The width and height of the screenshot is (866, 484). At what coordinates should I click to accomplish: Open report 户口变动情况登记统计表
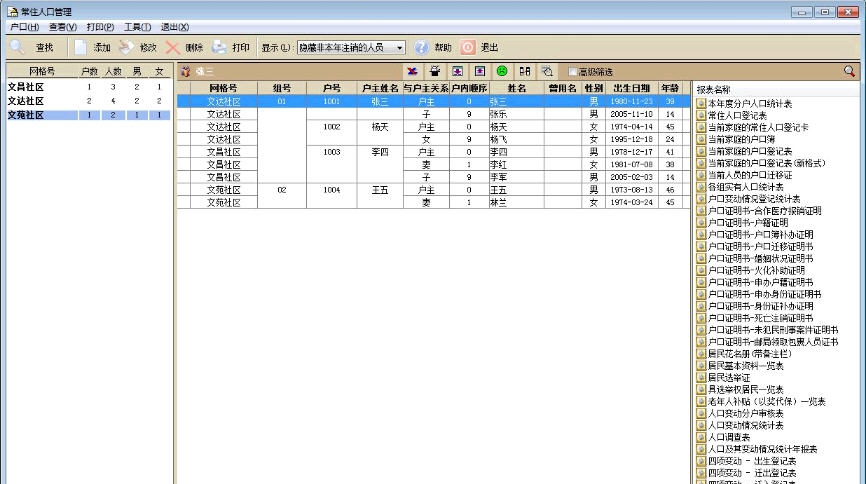click(x=754, y=199)
